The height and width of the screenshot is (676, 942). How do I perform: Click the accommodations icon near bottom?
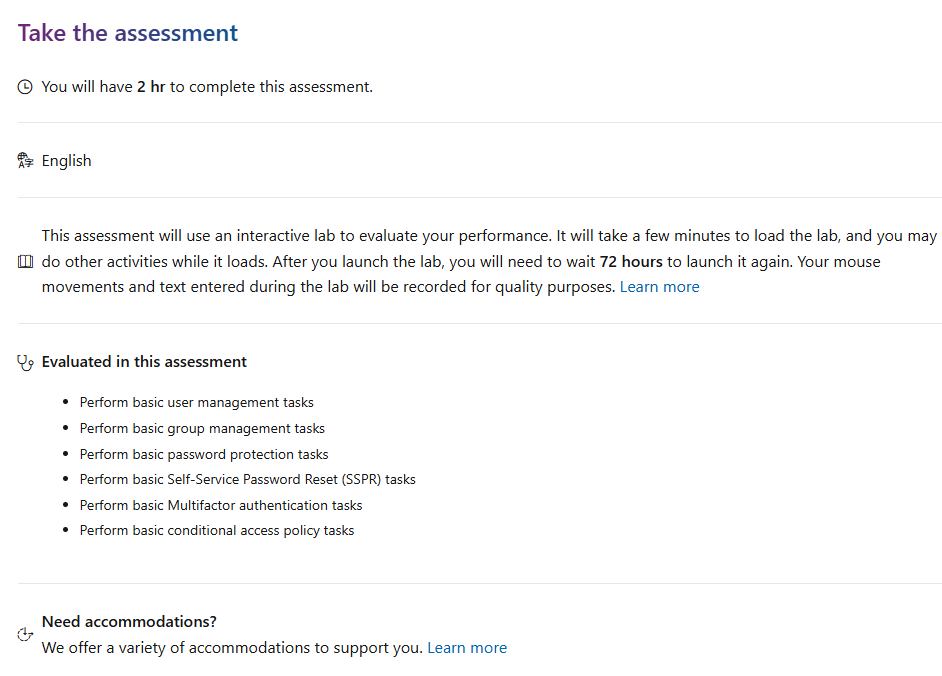tap(25, 635)
